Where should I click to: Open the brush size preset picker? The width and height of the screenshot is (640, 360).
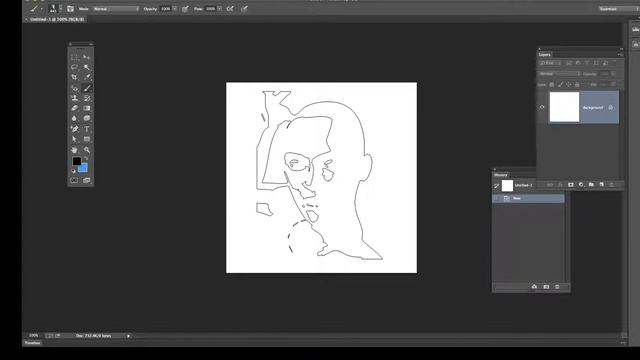(x=55, y=9)
